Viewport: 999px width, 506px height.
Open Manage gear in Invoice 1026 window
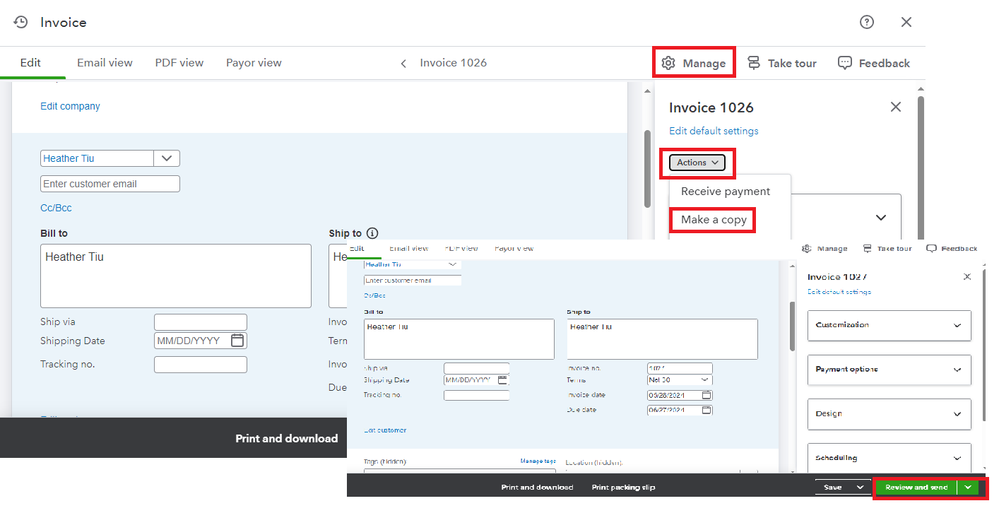pyautogui.click(x=694, y=63)
